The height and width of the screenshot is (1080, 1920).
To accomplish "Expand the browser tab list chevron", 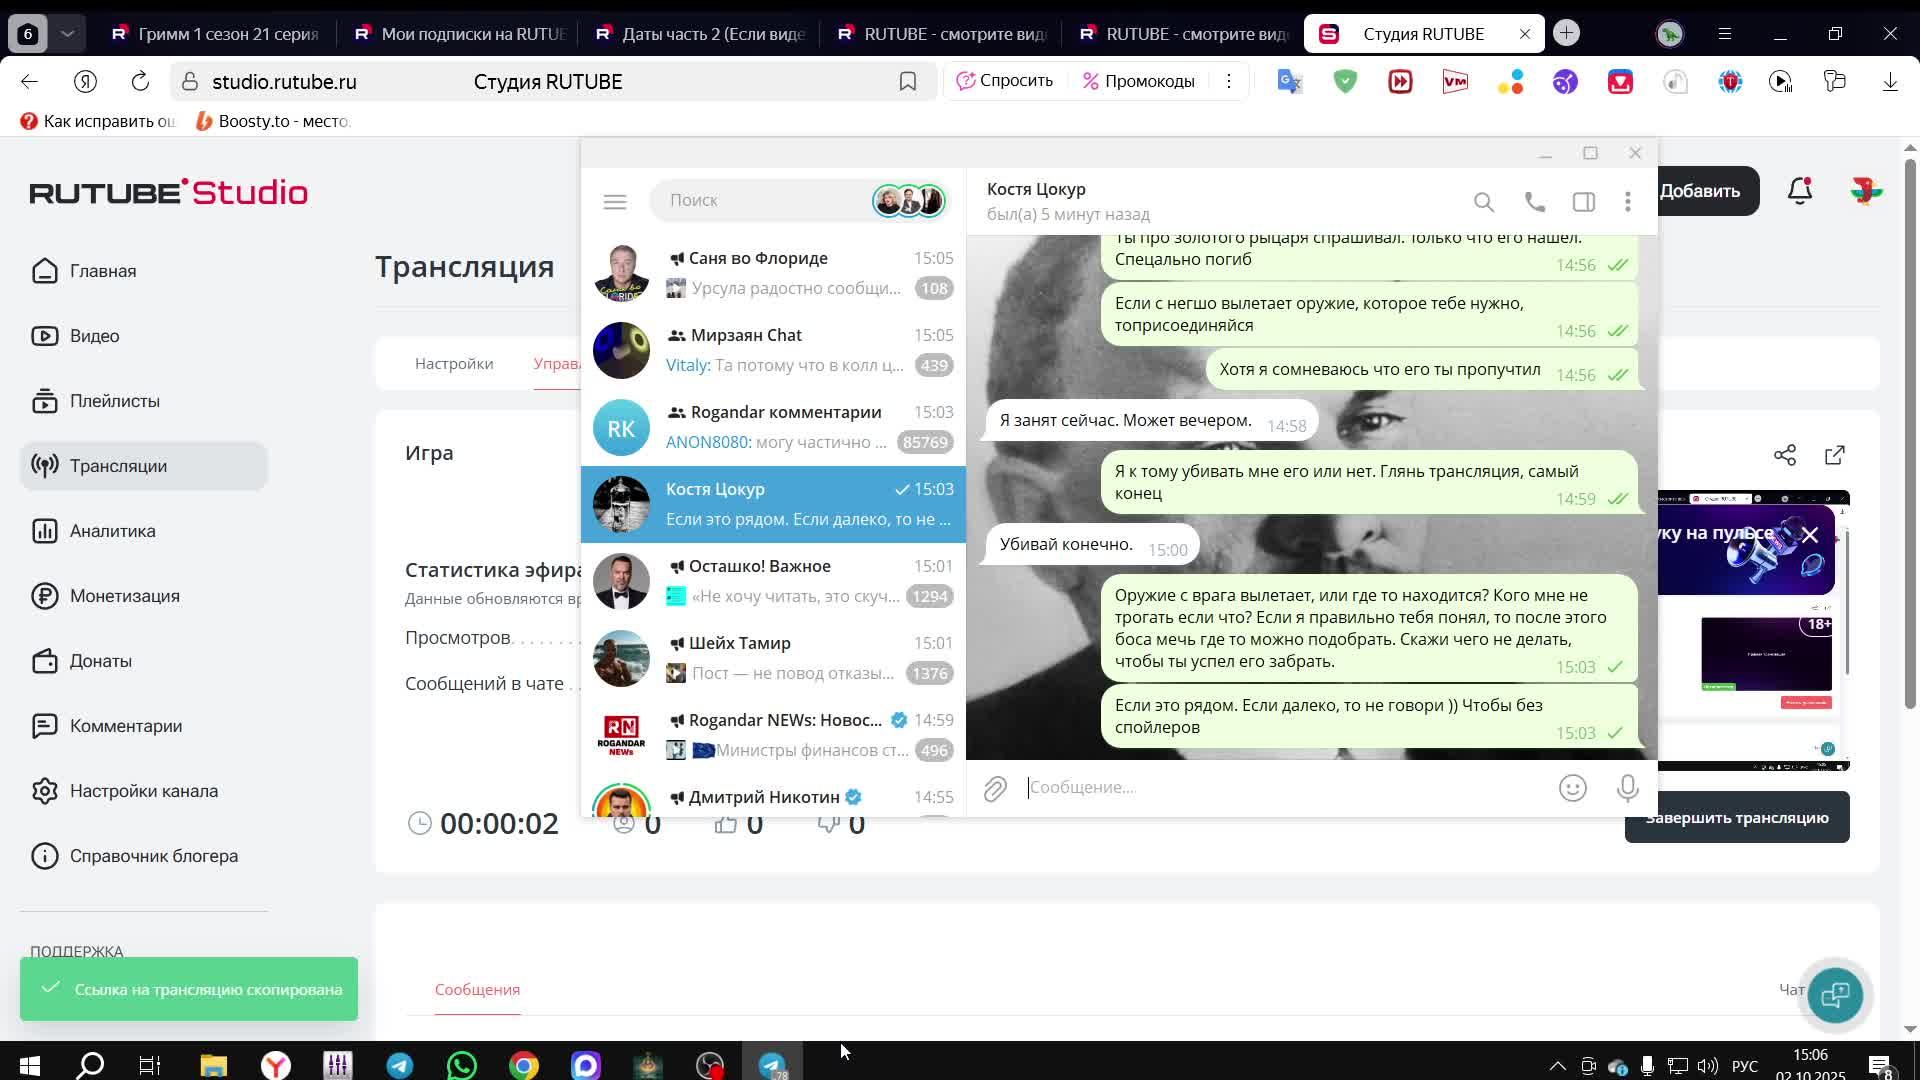I will [x=67, y=33].
